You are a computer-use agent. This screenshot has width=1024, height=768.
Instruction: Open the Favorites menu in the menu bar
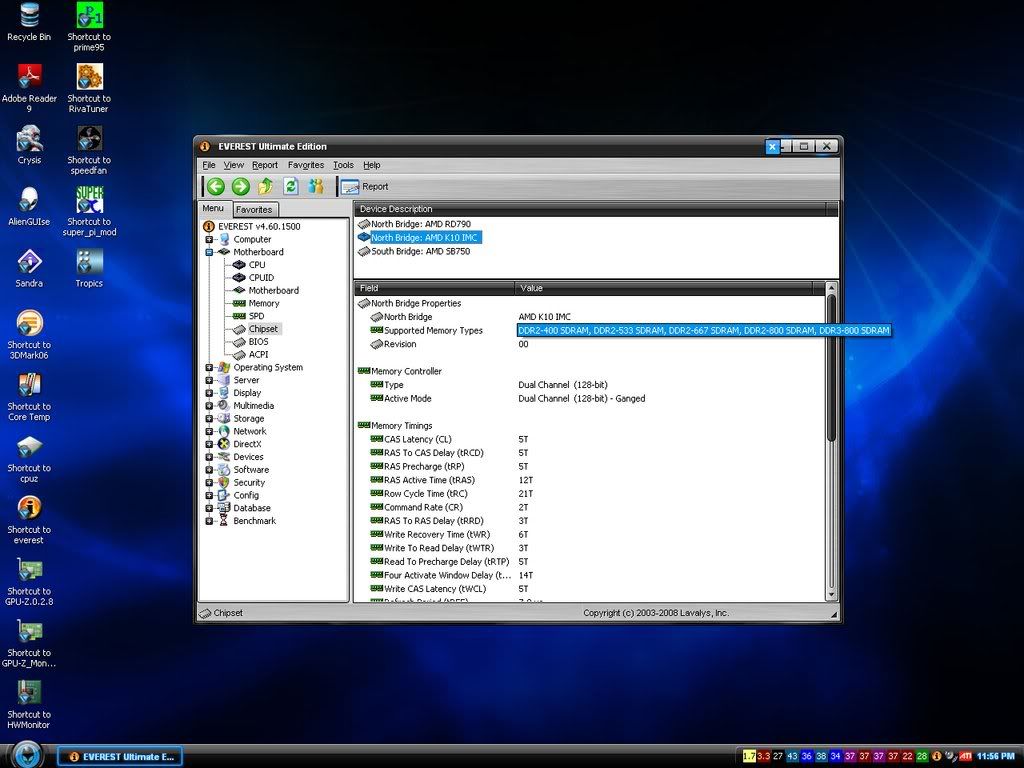coord(305,165)
